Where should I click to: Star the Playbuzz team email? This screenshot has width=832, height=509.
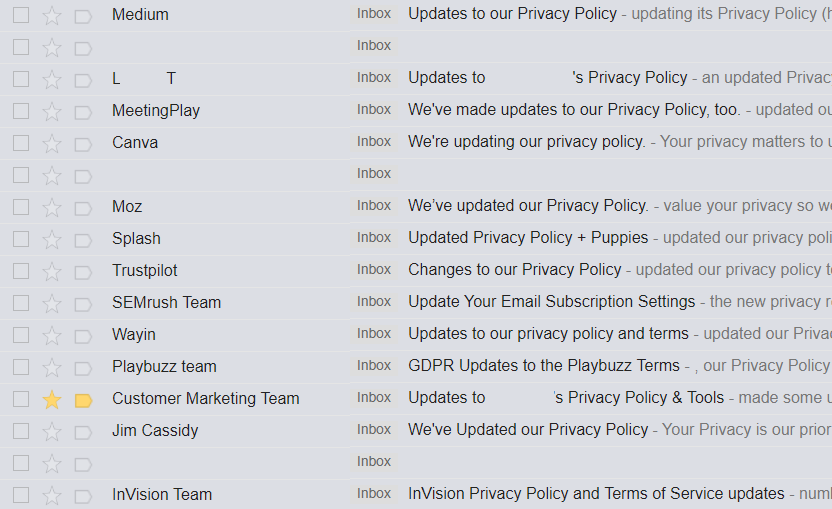tap(51, 368)
